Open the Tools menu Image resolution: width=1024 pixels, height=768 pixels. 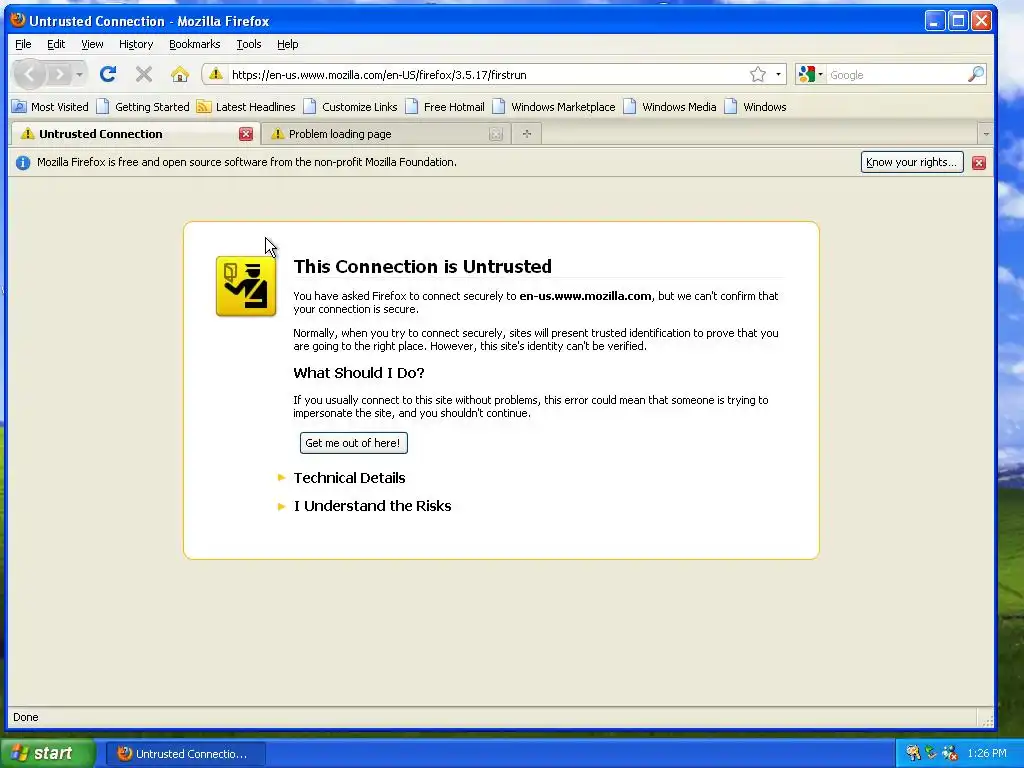pyautogui.click(x=249, y=44)
